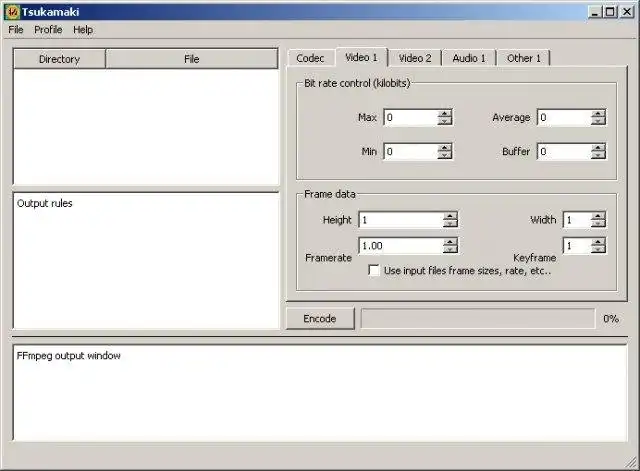The height and width of the screenshot is (471, 640).
Task: Click the Width input field
Action: [x=577, y=220]
